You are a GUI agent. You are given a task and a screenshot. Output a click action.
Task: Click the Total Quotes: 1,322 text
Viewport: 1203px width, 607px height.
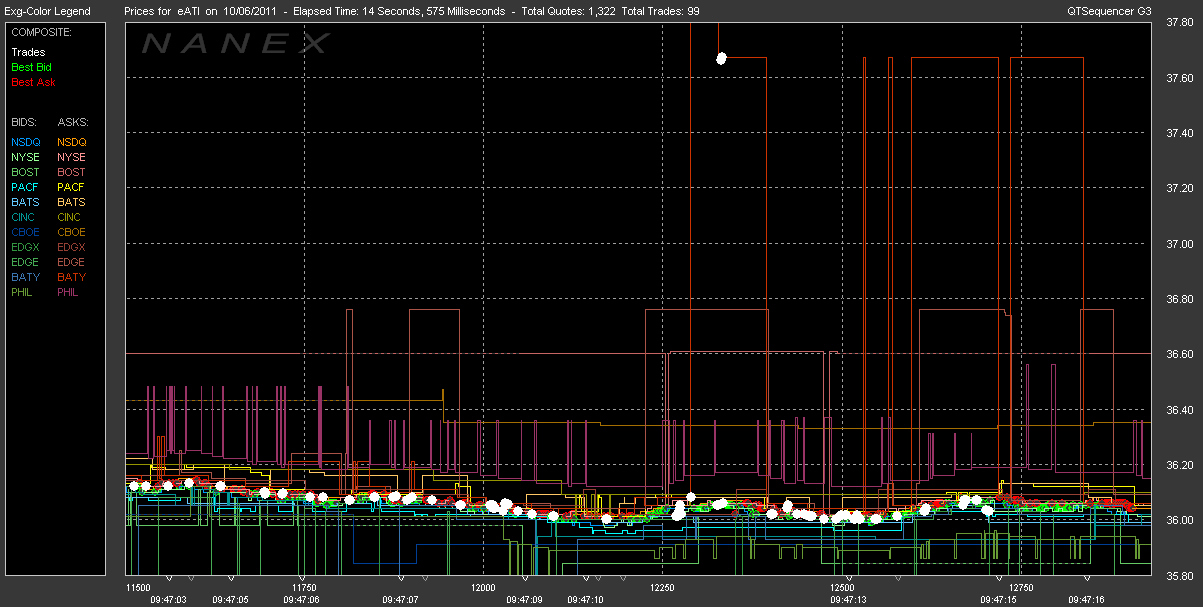(x=567, y=11)
